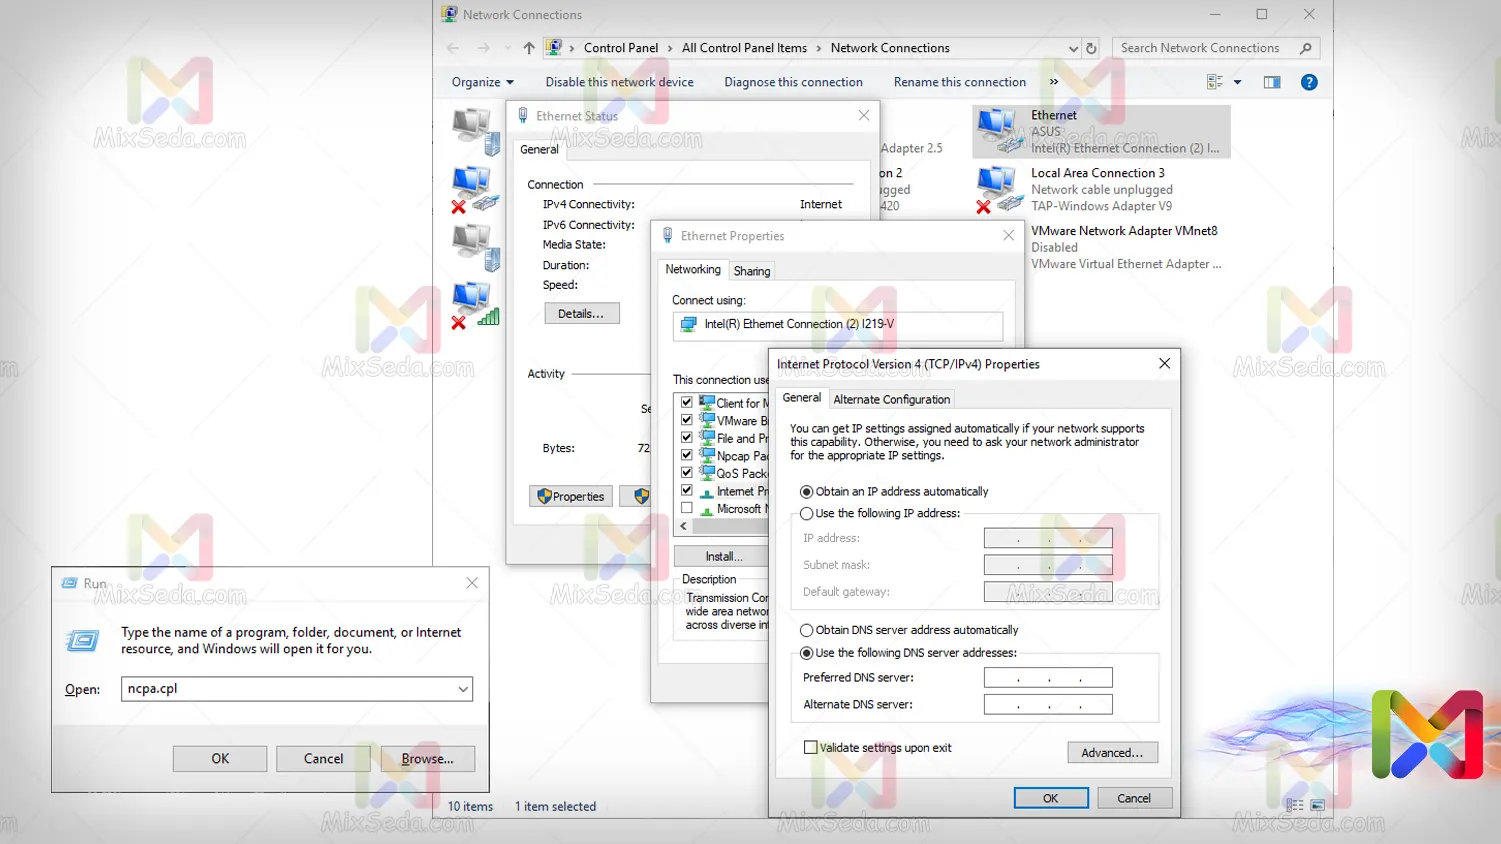Select Use the following IP address

click(807, 514)
